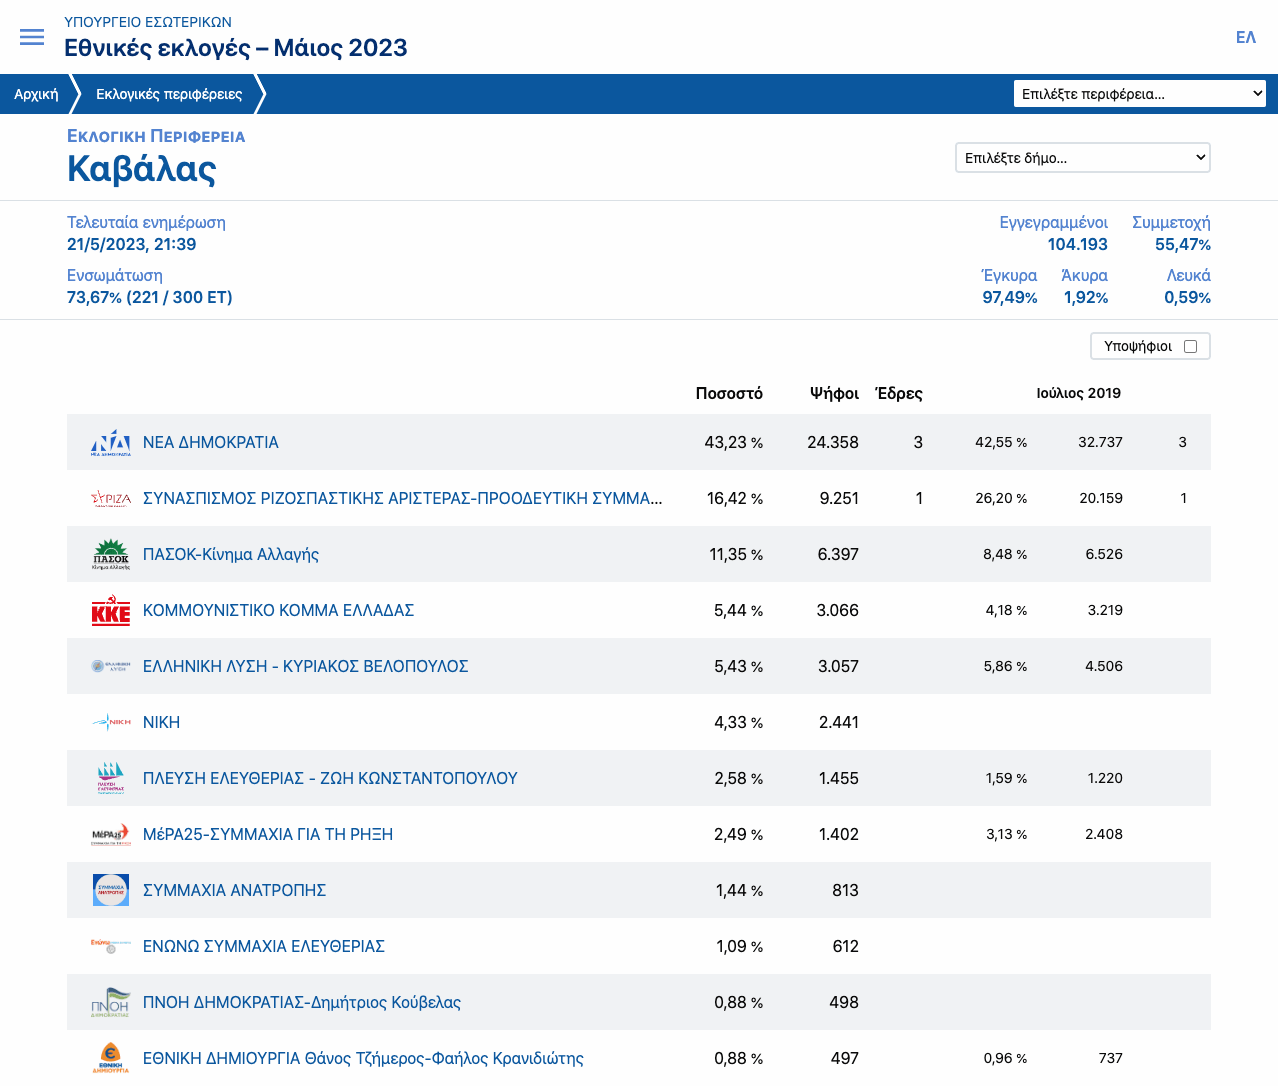Click the Ποσοστό column header

point(729,393)
